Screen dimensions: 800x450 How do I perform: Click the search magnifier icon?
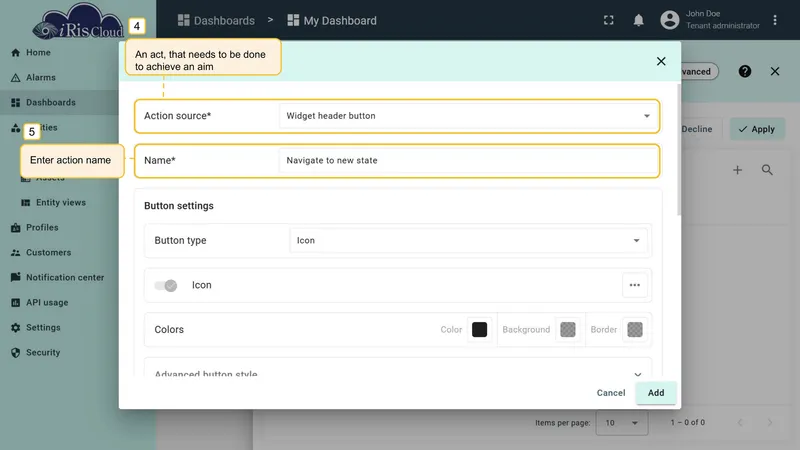[767, 170]
